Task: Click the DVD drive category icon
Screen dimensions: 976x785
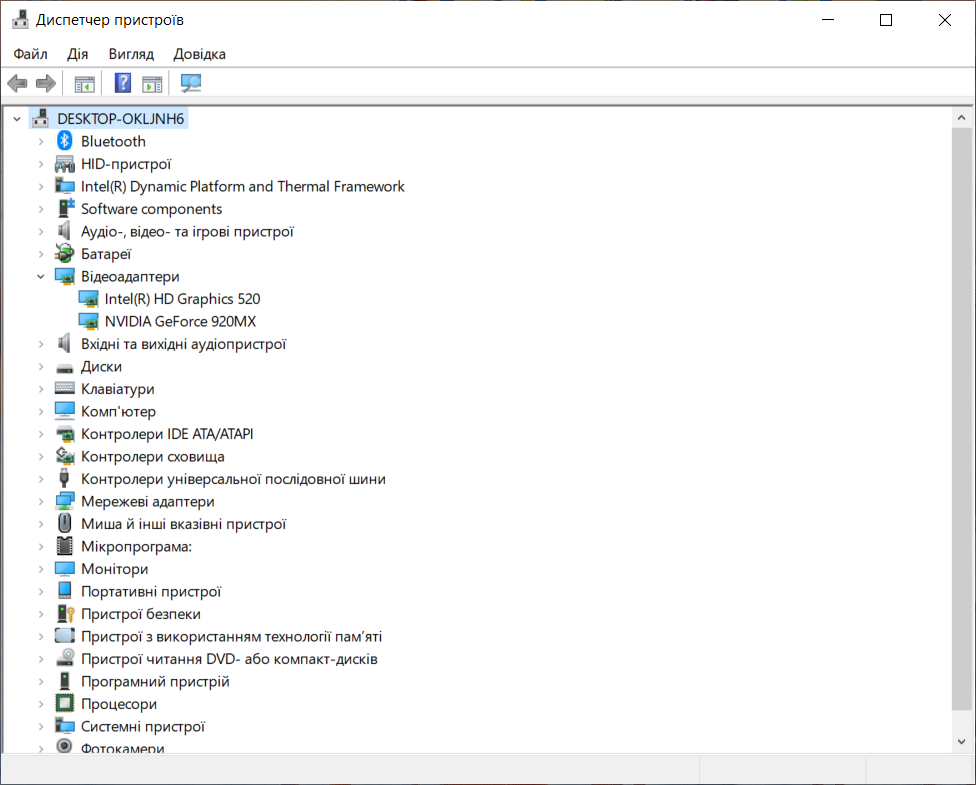Action: point(65,658)
